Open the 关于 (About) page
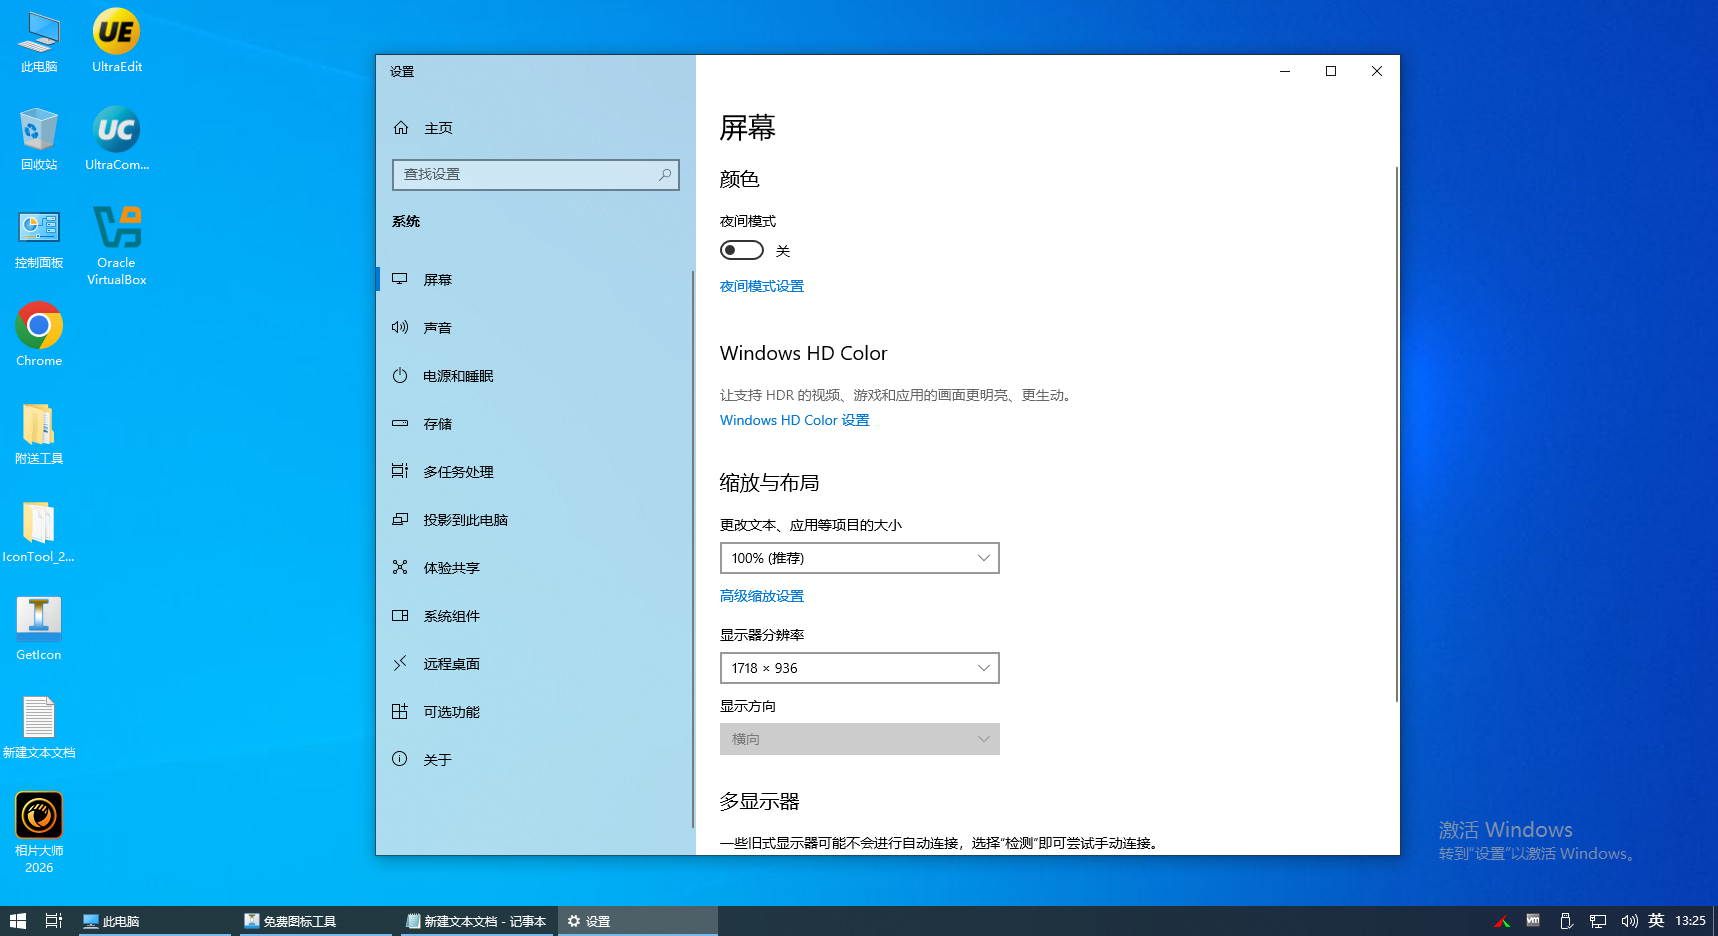 434,759
